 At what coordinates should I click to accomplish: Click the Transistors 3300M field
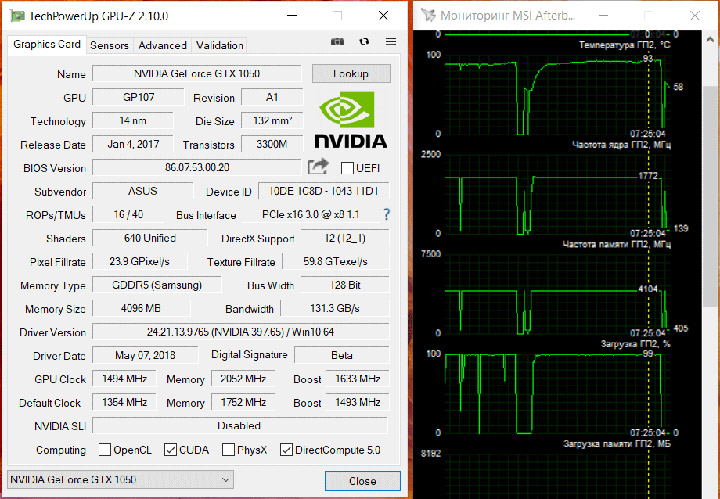tap(272, 144)
